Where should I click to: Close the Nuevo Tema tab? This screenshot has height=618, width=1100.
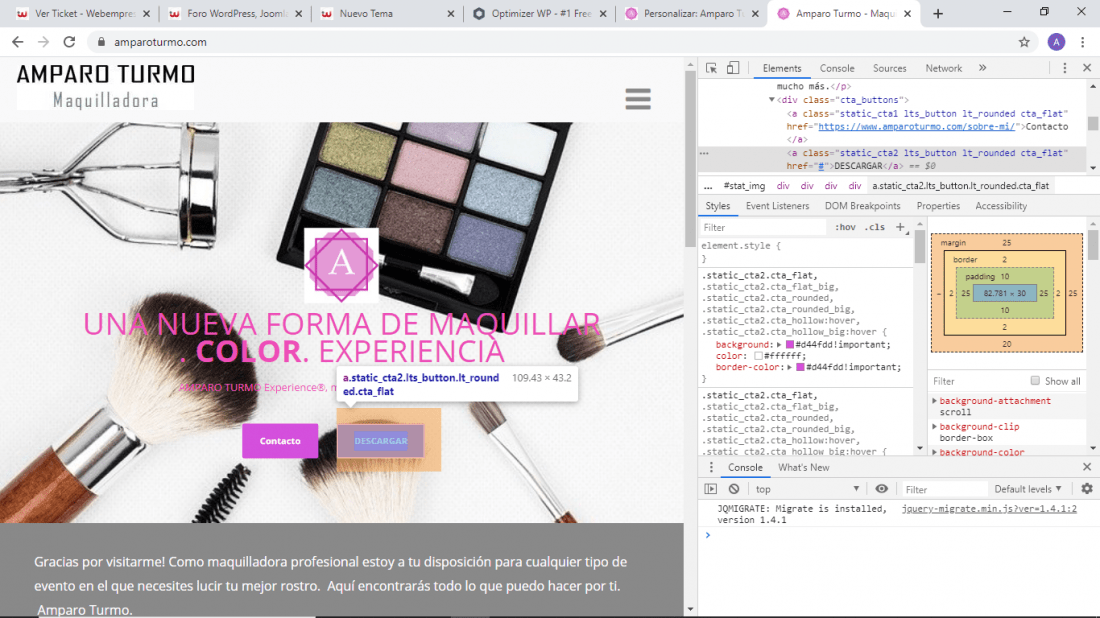tap(450, 13)
